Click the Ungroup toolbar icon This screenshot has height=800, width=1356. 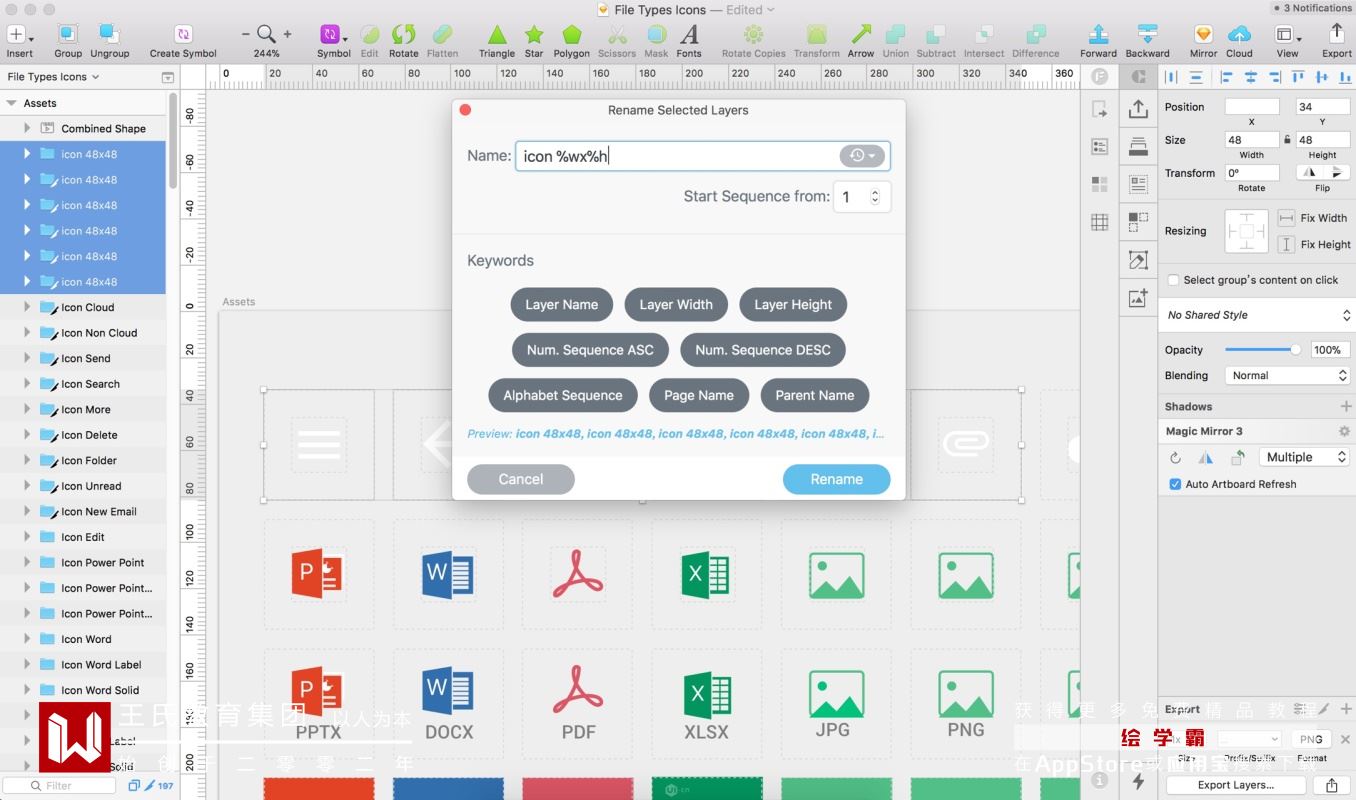[110, 40]
